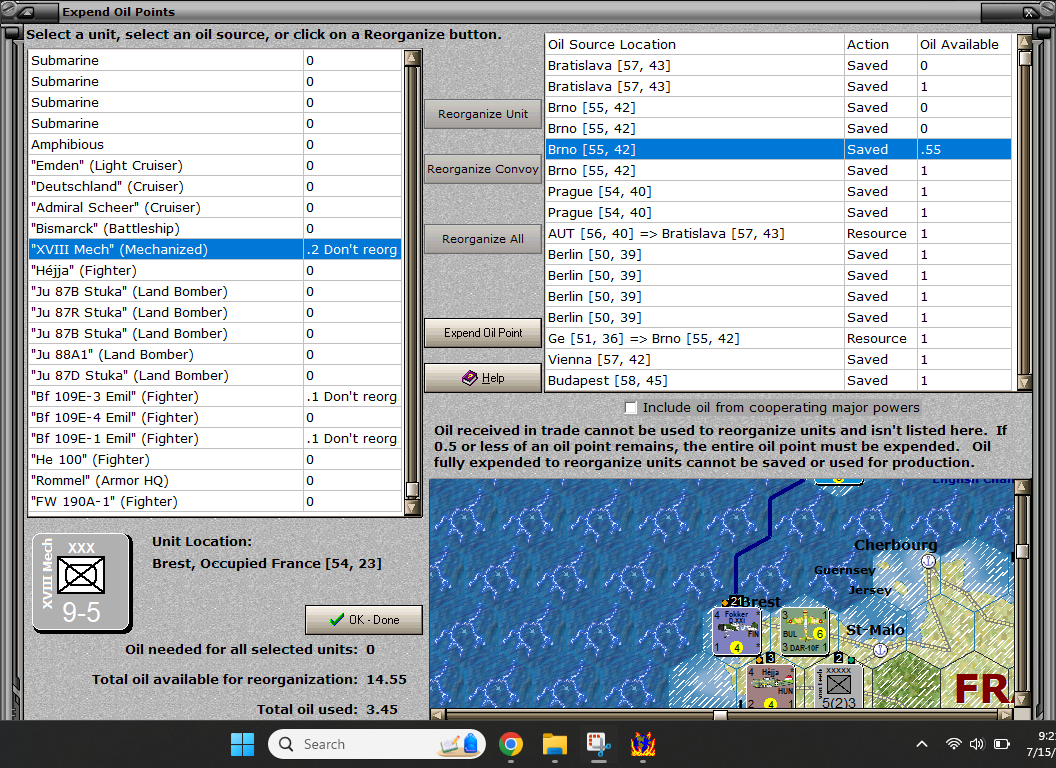Viewport: 1056px width, 768px height.
Task: Click the Oil Available column header
Action: tap(964, 44)
